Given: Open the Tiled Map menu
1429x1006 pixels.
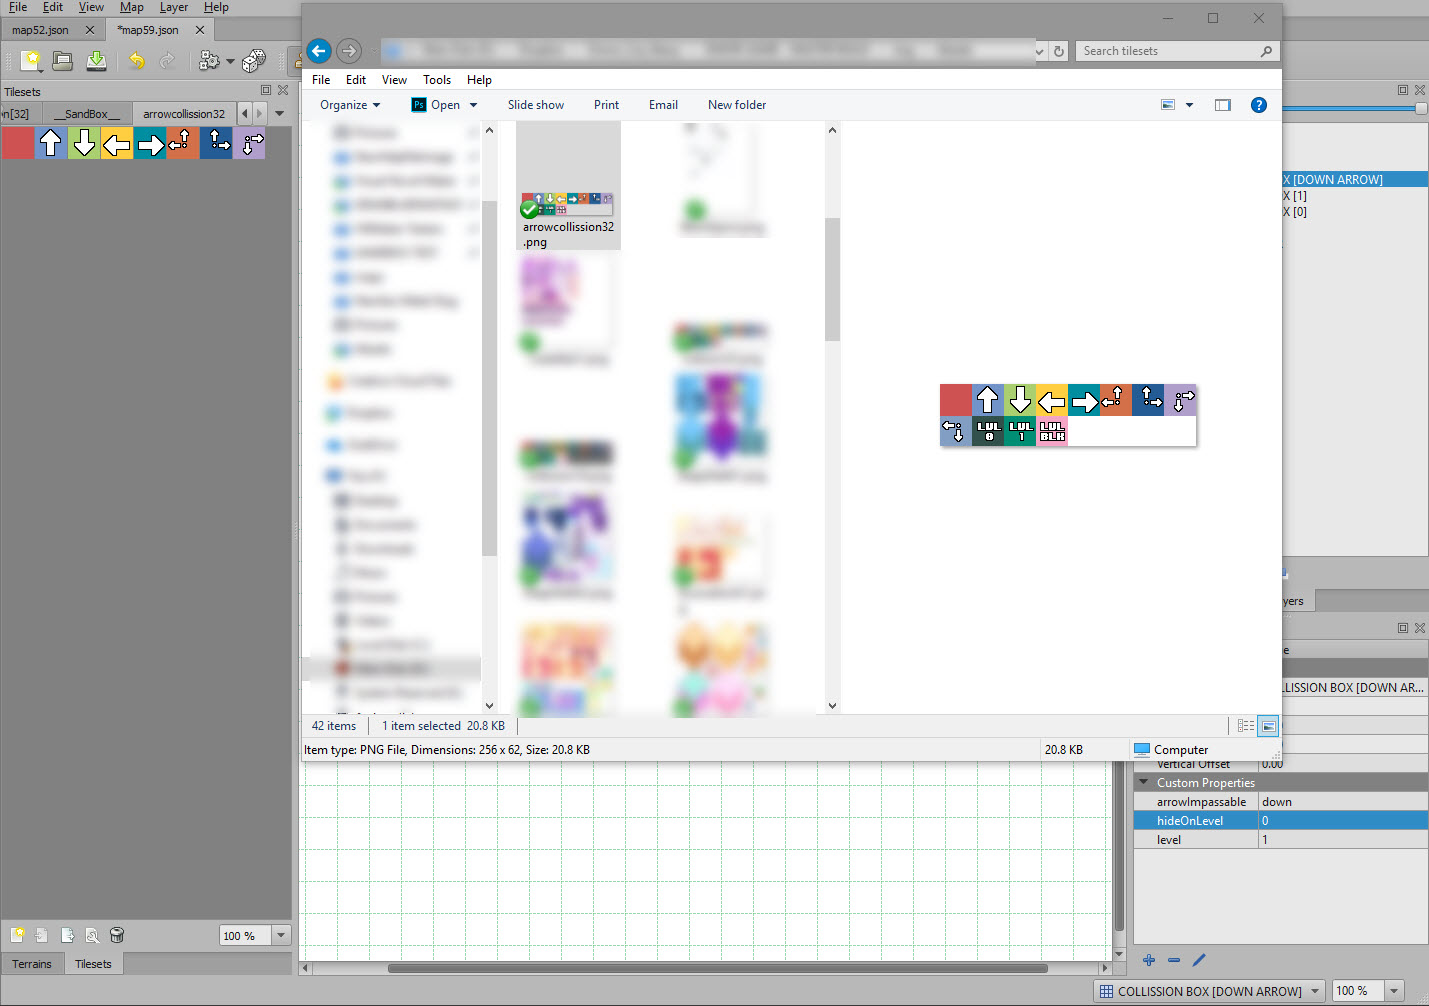Looking at the screenshot, I should 132,7.
